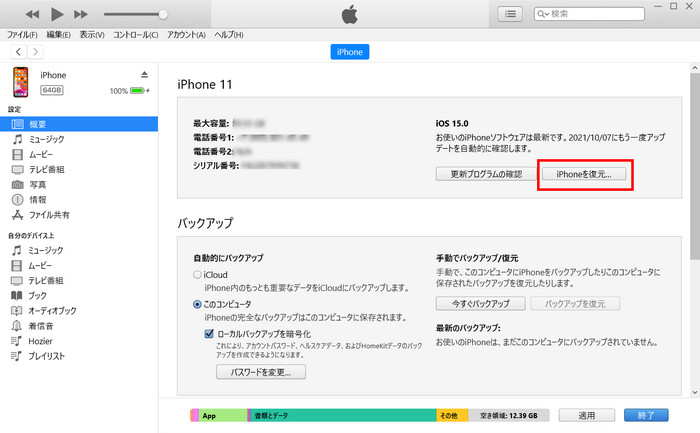Image resolution: width=700 pixels, height=433 pixels.
Task: Click the シリアル番号 label
Action: (216, 166)
